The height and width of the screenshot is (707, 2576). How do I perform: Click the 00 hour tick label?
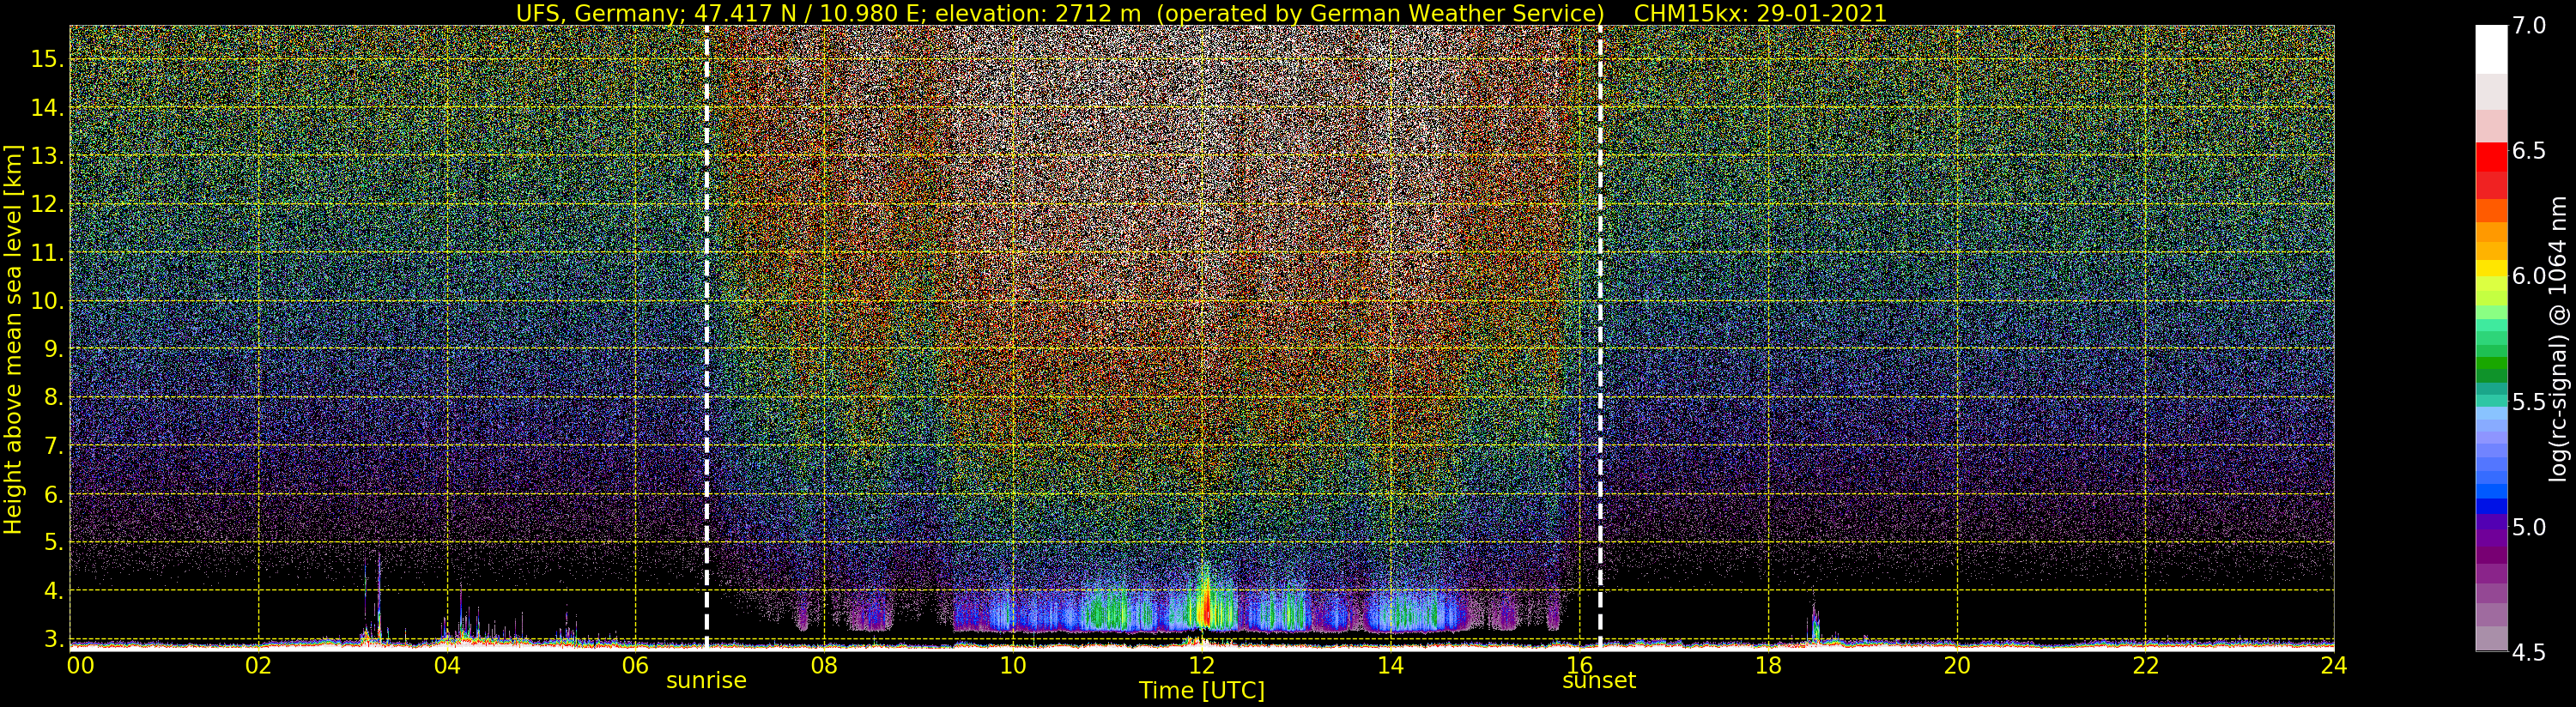(x=80, y=666)
